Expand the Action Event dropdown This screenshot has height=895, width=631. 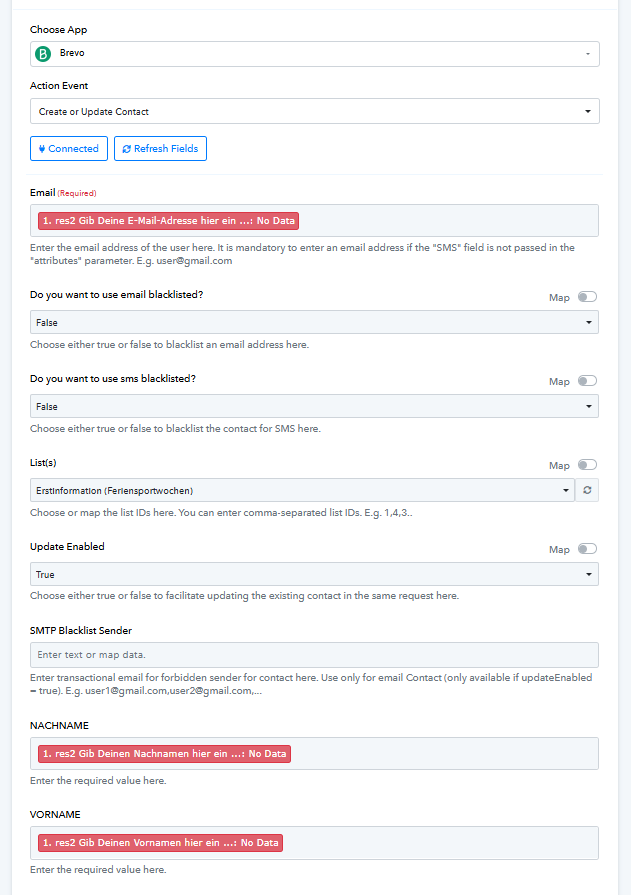(314, 111)
